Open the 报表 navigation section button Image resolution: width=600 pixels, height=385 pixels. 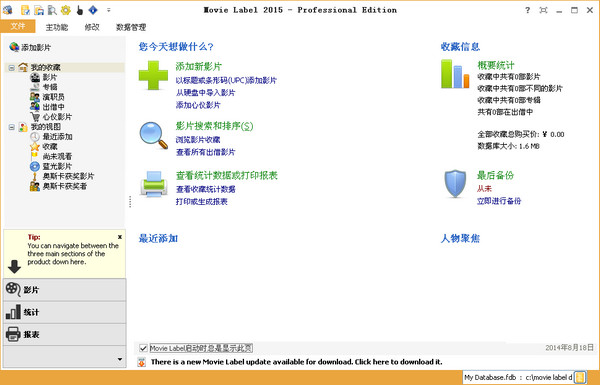64,334
